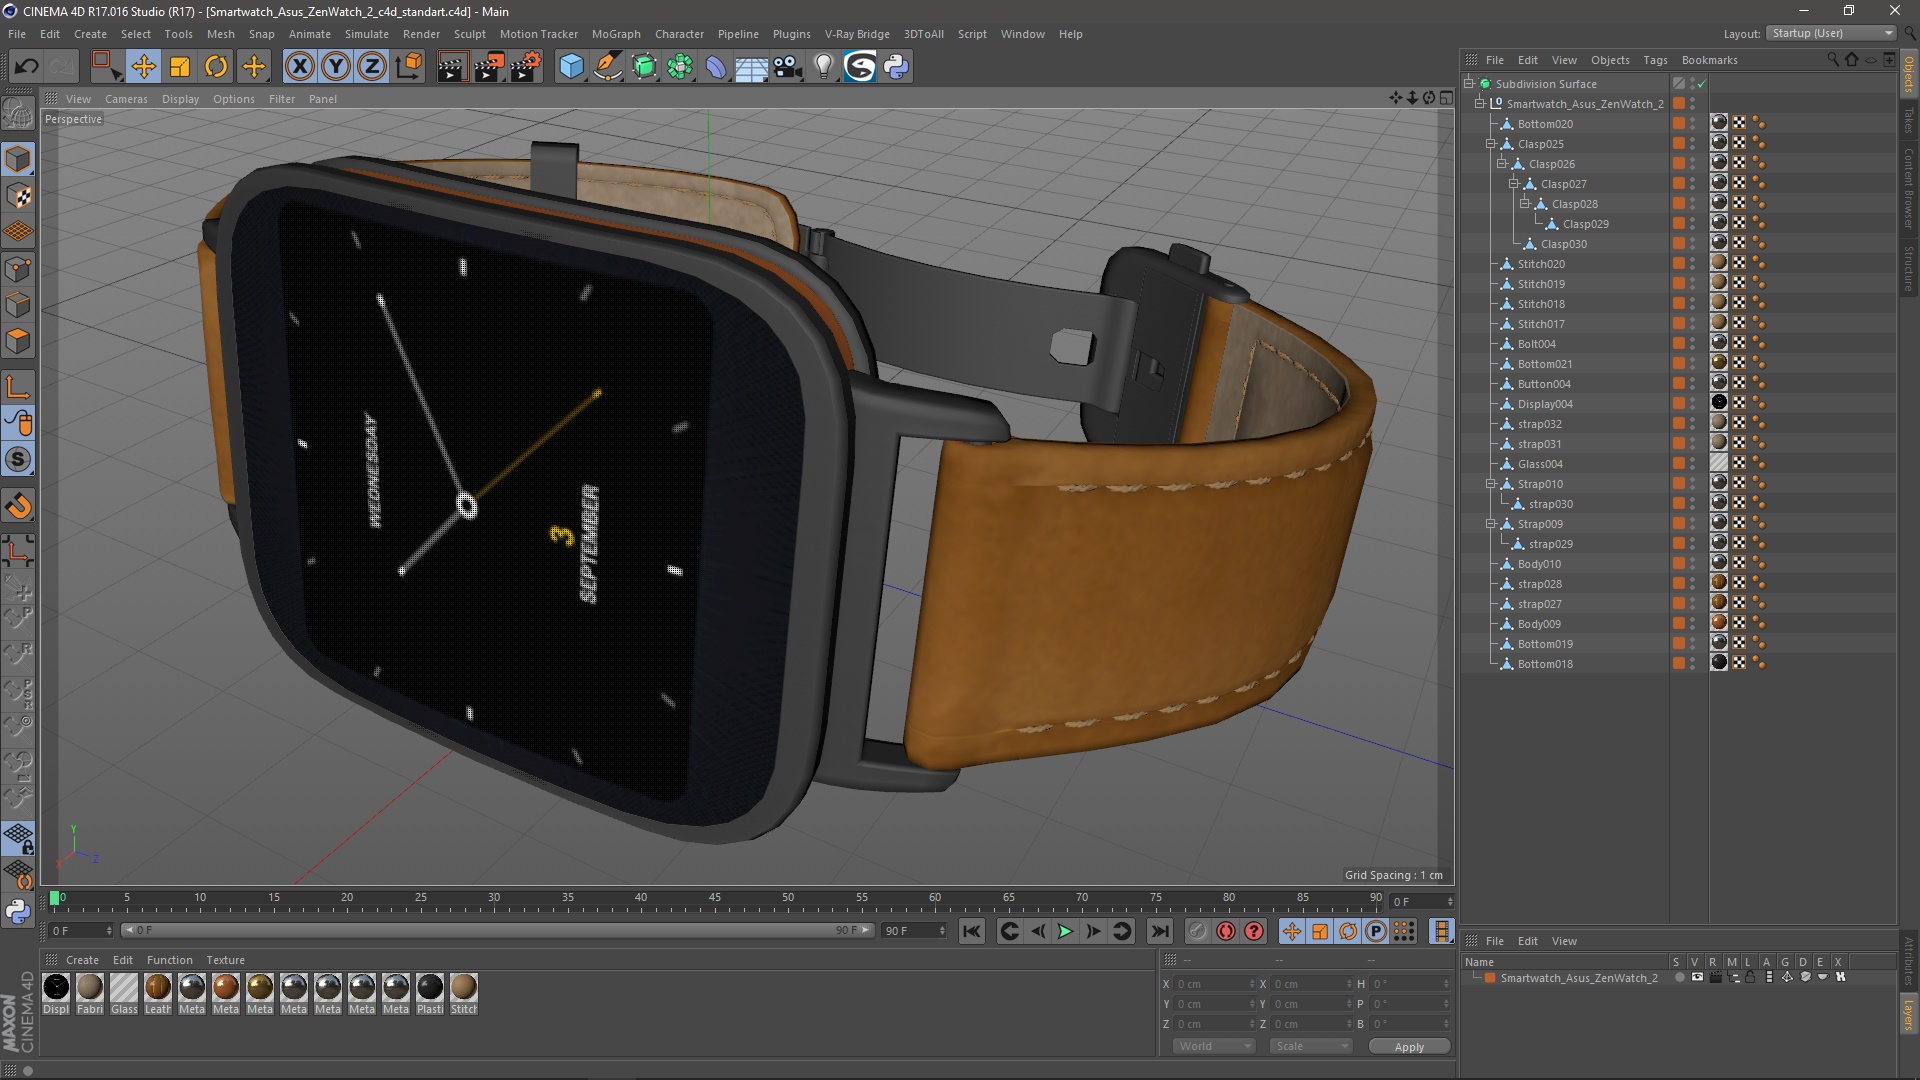This screenshot has height=1080, width=1920.
Task: Toggle coordinate system icon
Action: coord(409,67)
